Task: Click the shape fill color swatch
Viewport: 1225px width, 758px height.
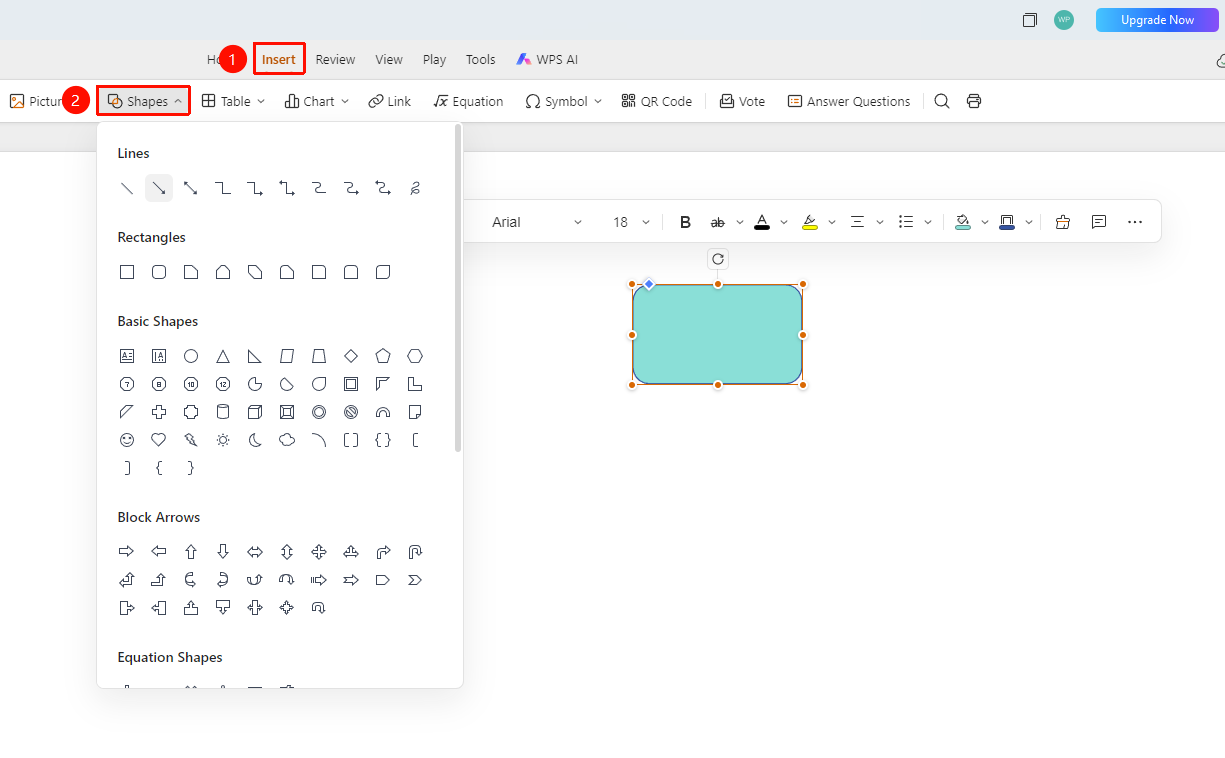Action: pos(963,222)
